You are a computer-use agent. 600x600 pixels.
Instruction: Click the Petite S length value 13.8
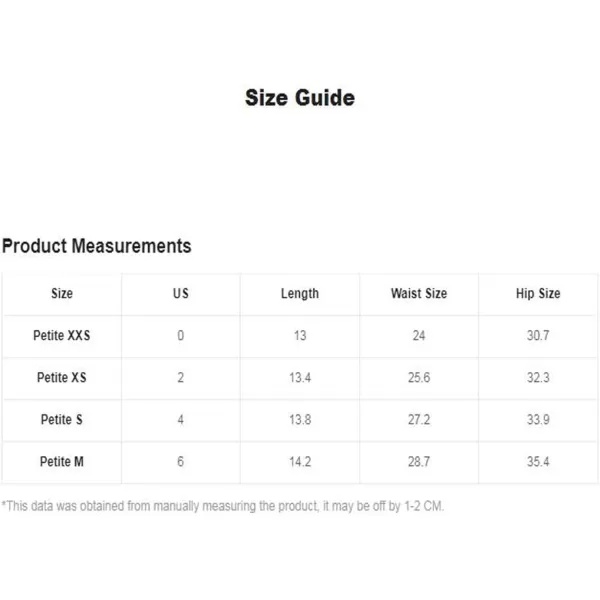click(300, 420)
